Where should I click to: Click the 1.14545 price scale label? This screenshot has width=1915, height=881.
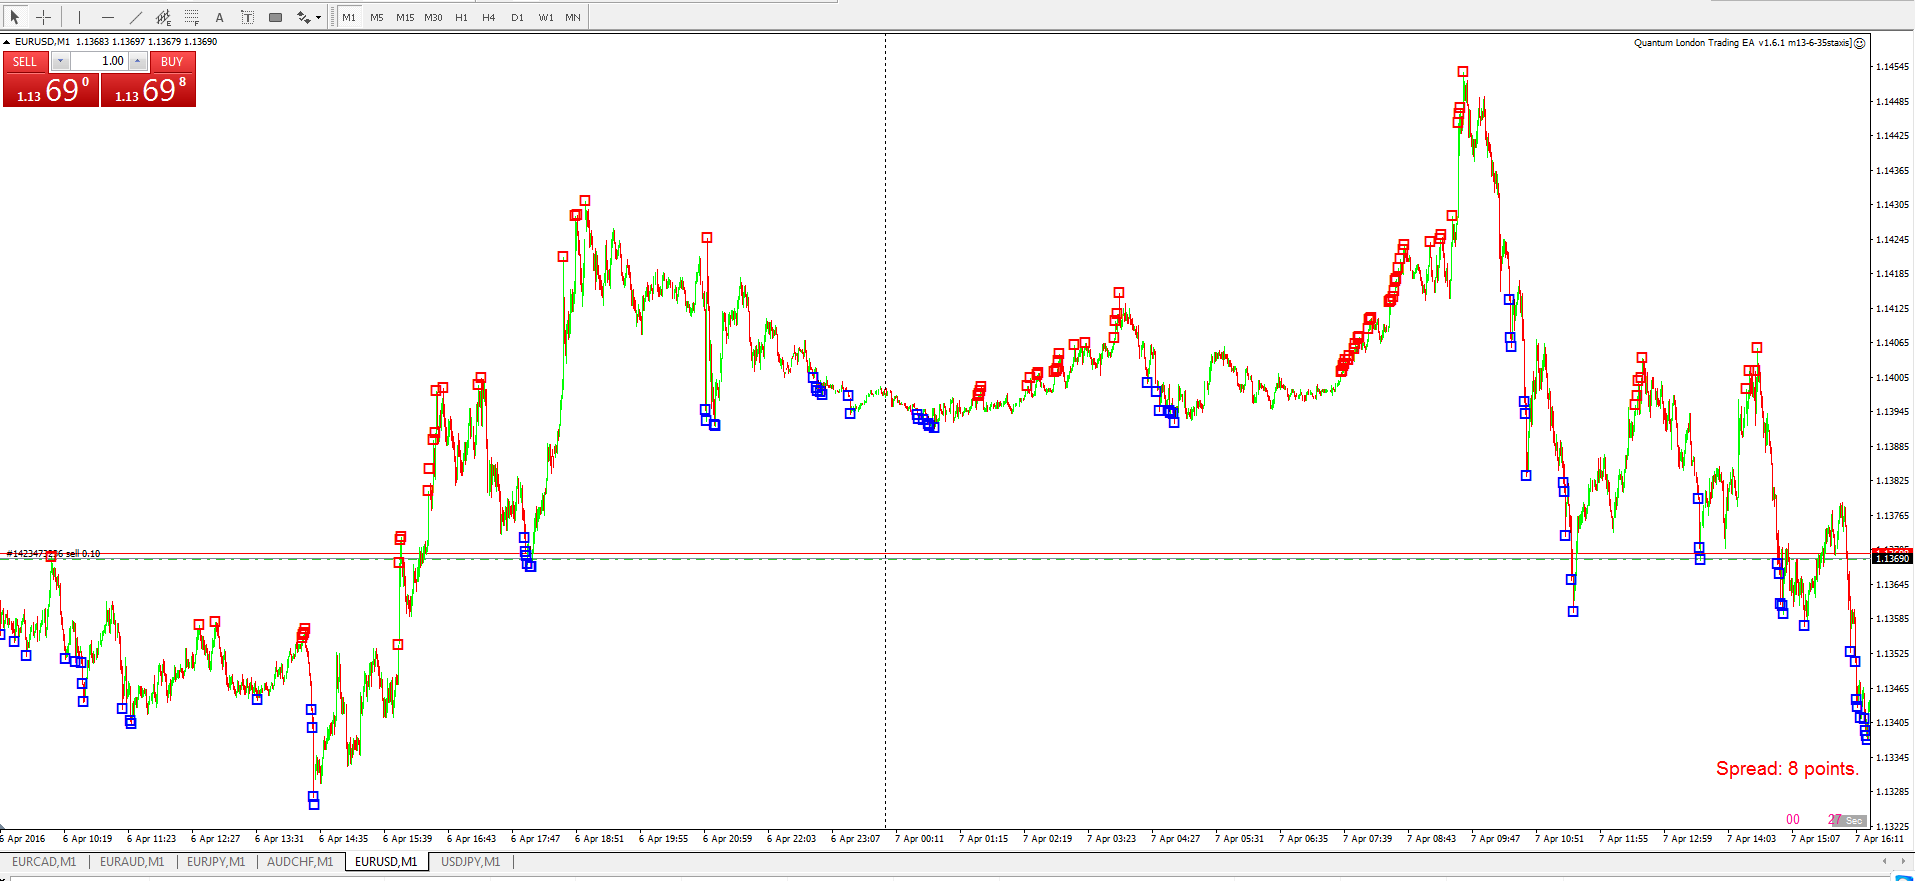click(x=1891, y=67)
